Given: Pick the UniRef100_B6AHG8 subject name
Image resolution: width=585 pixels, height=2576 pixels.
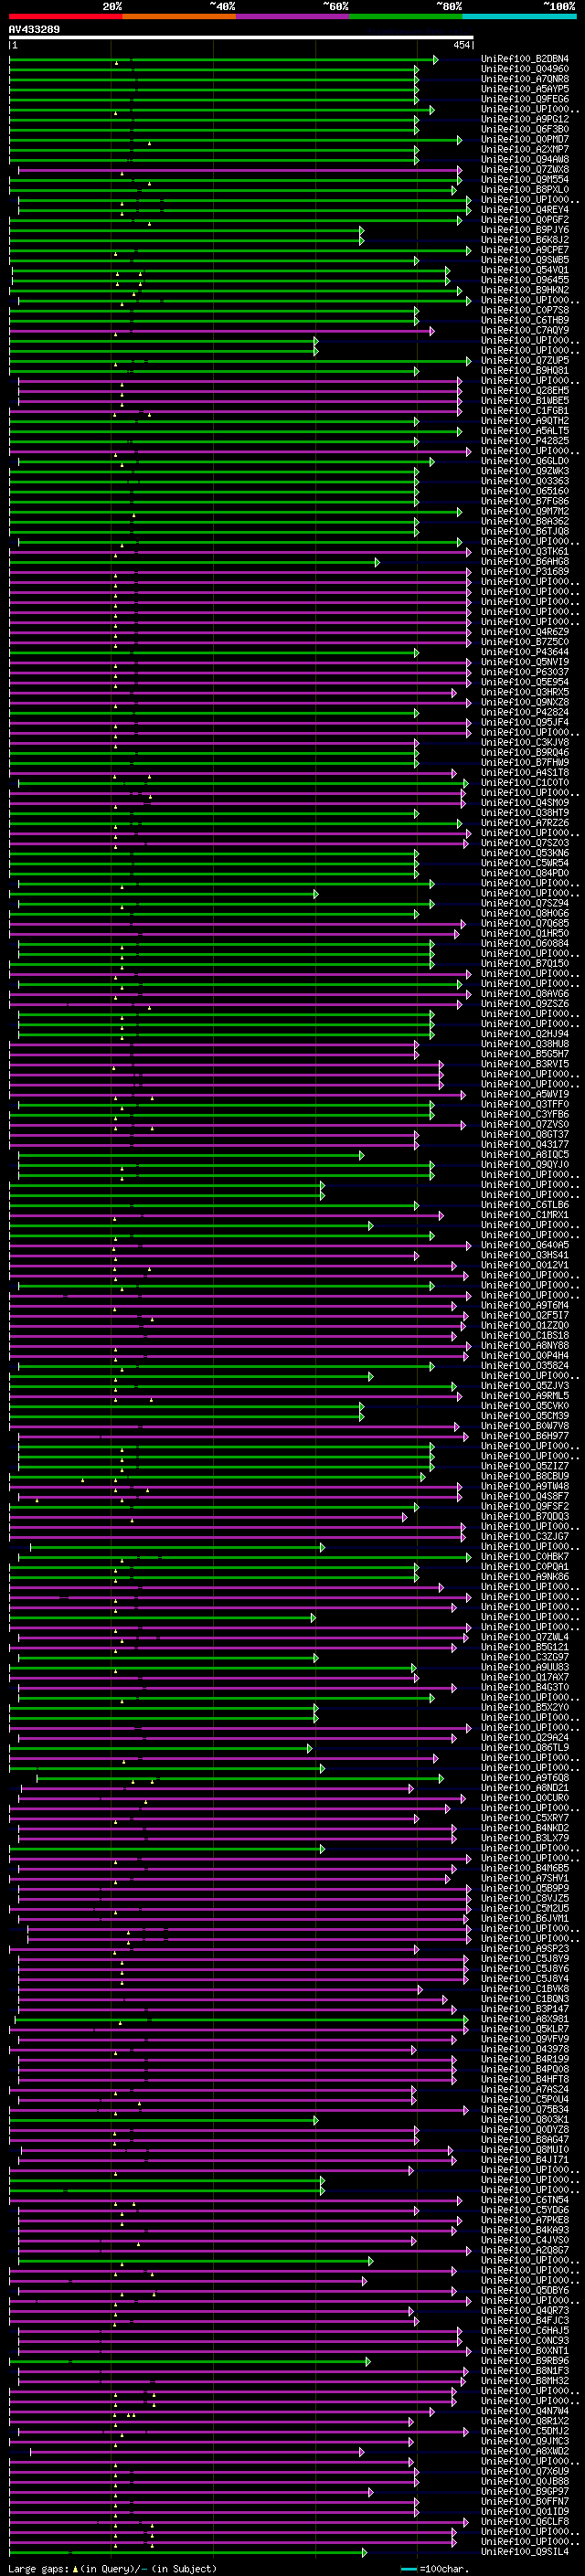Looking at the screenshot, I should [x=525, y=562].
